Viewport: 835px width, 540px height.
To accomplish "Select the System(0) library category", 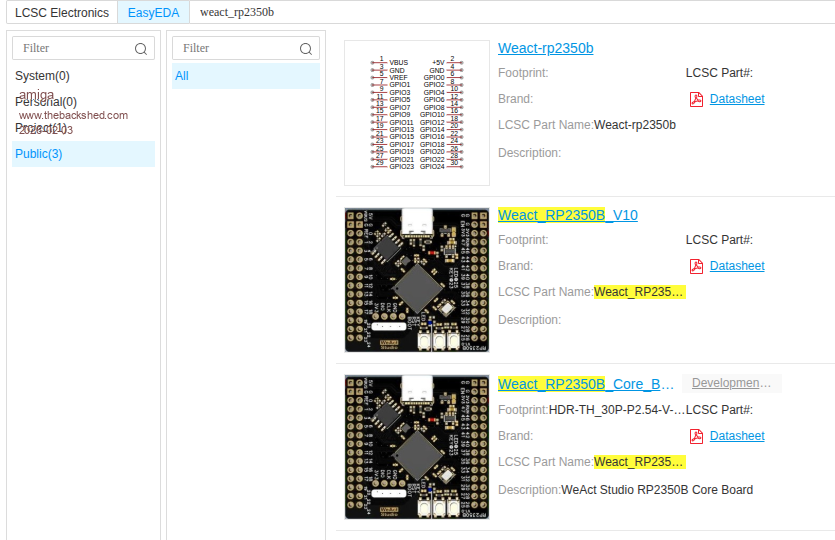I will (42, 76).
